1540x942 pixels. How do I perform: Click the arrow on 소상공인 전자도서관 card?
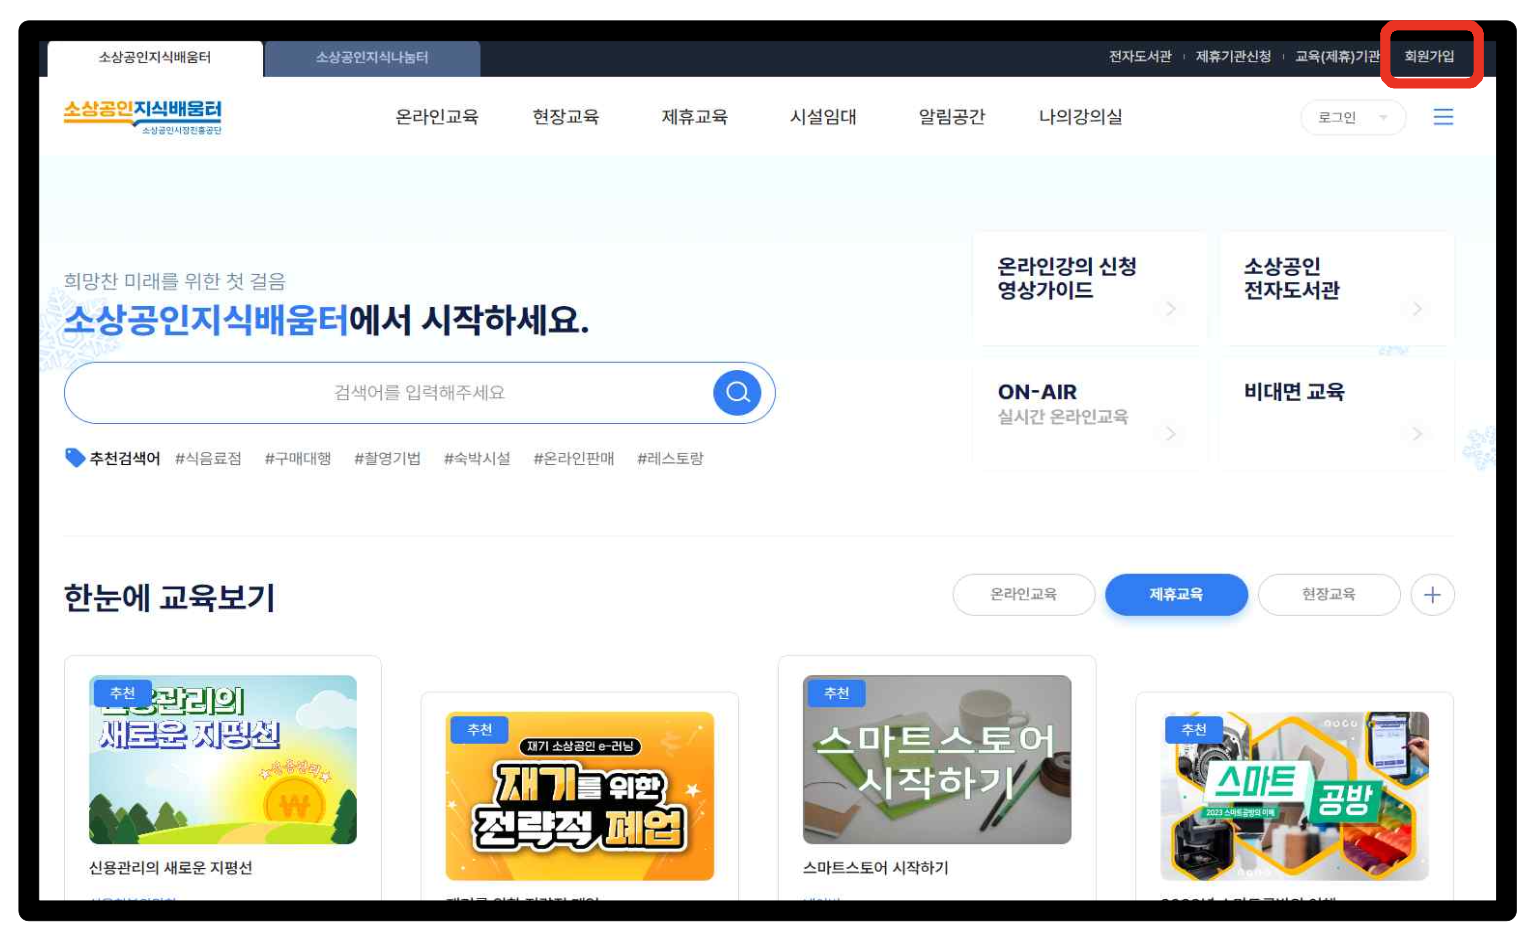pyautogui.click(x=1416, y=309)
